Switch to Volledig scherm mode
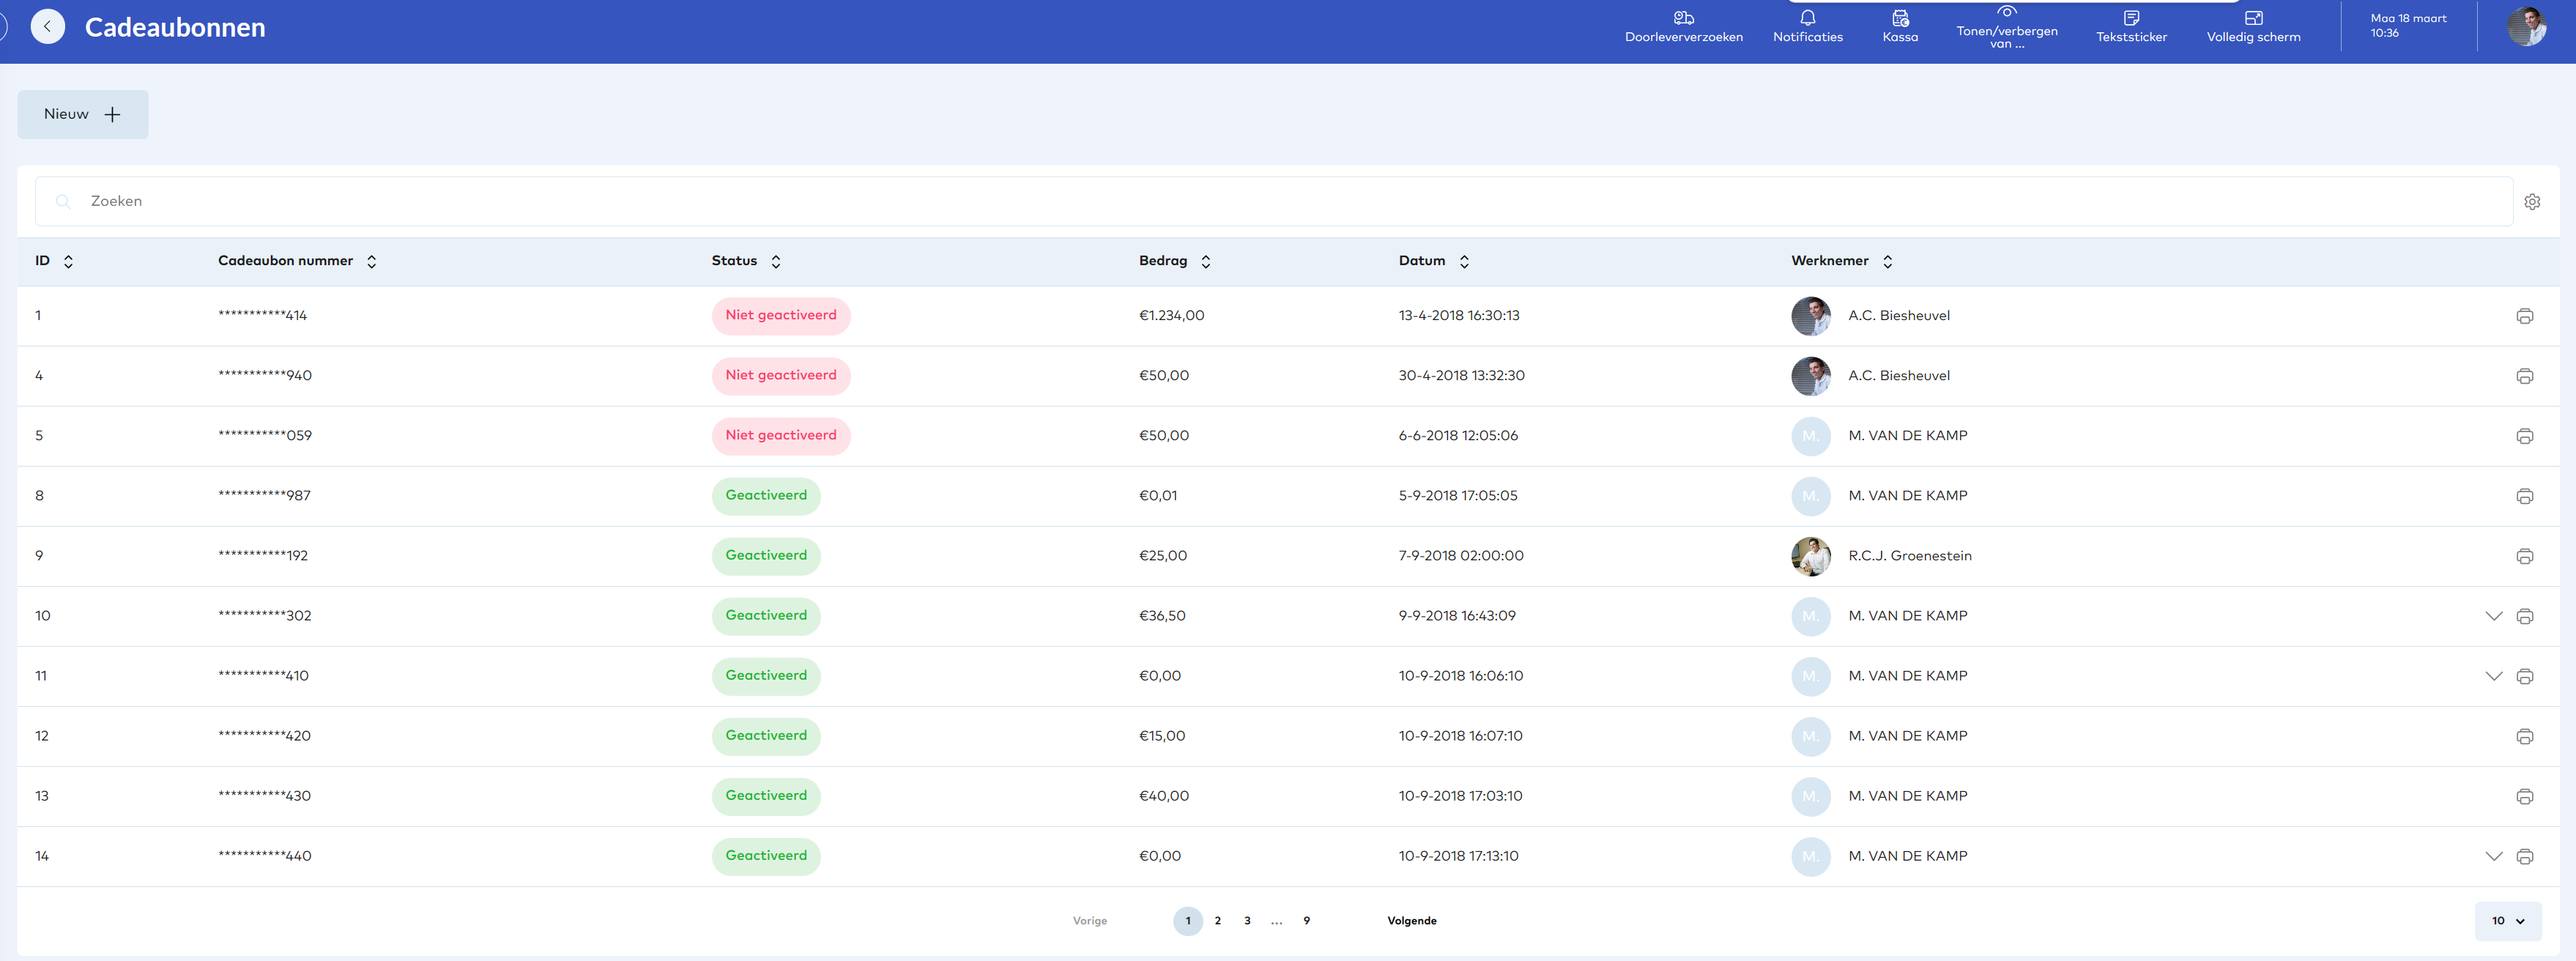 (2253, 27)
